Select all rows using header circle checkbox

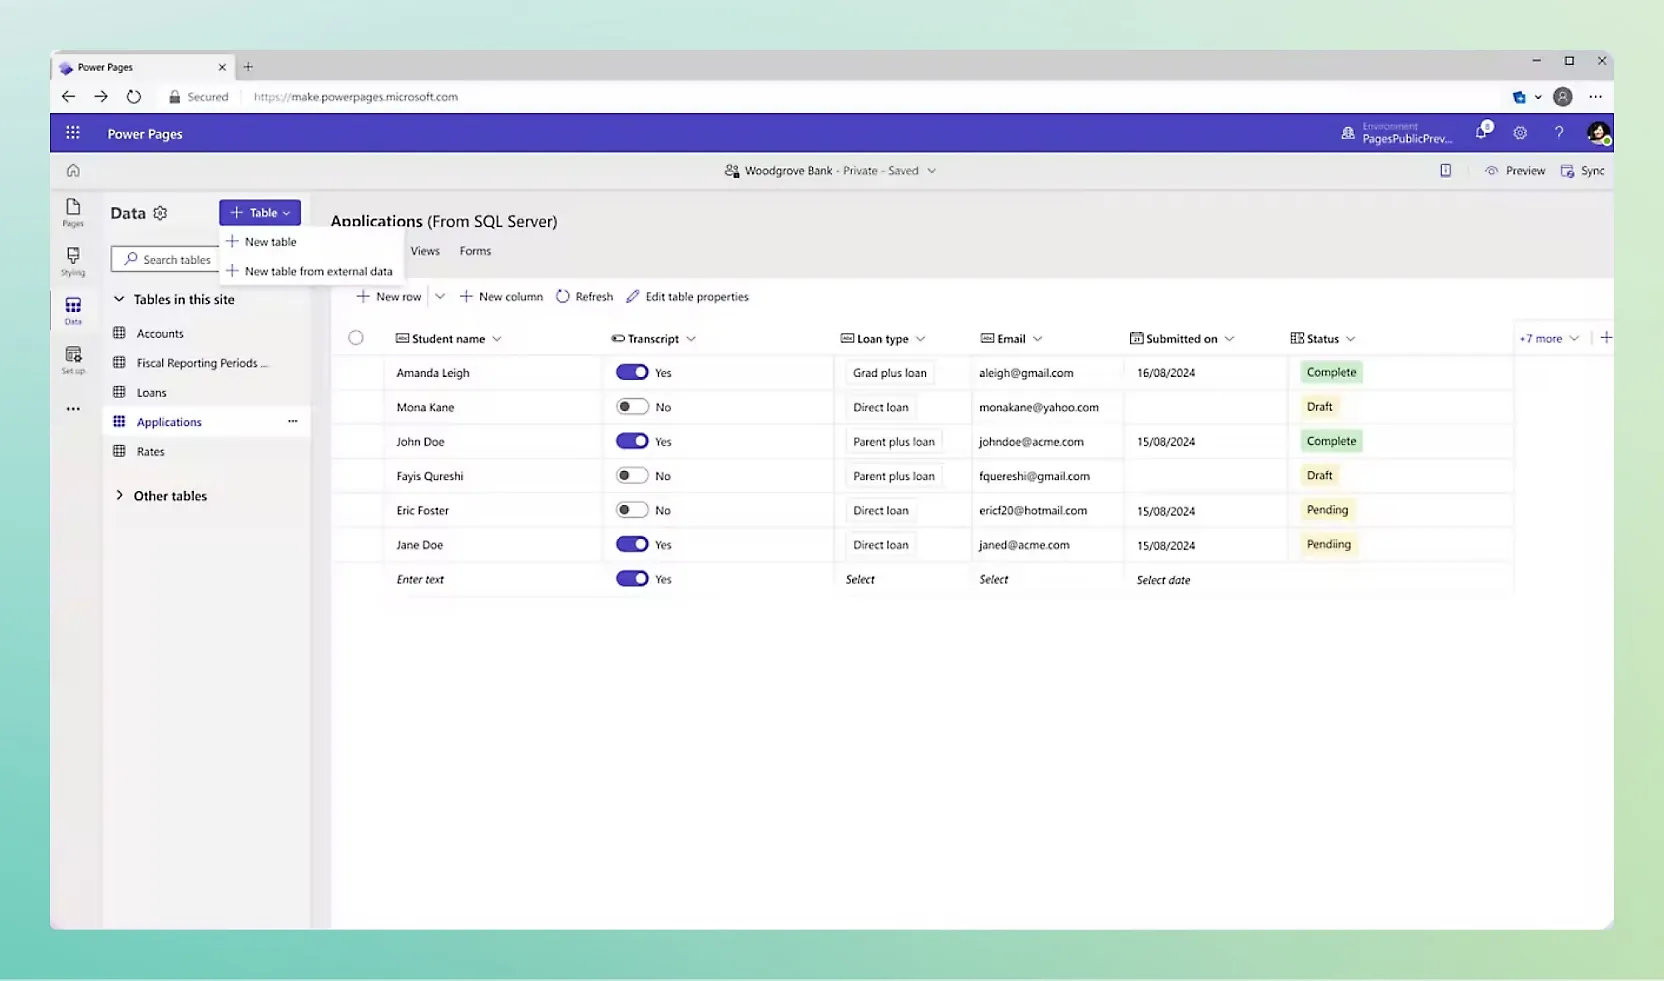[356, 338]
